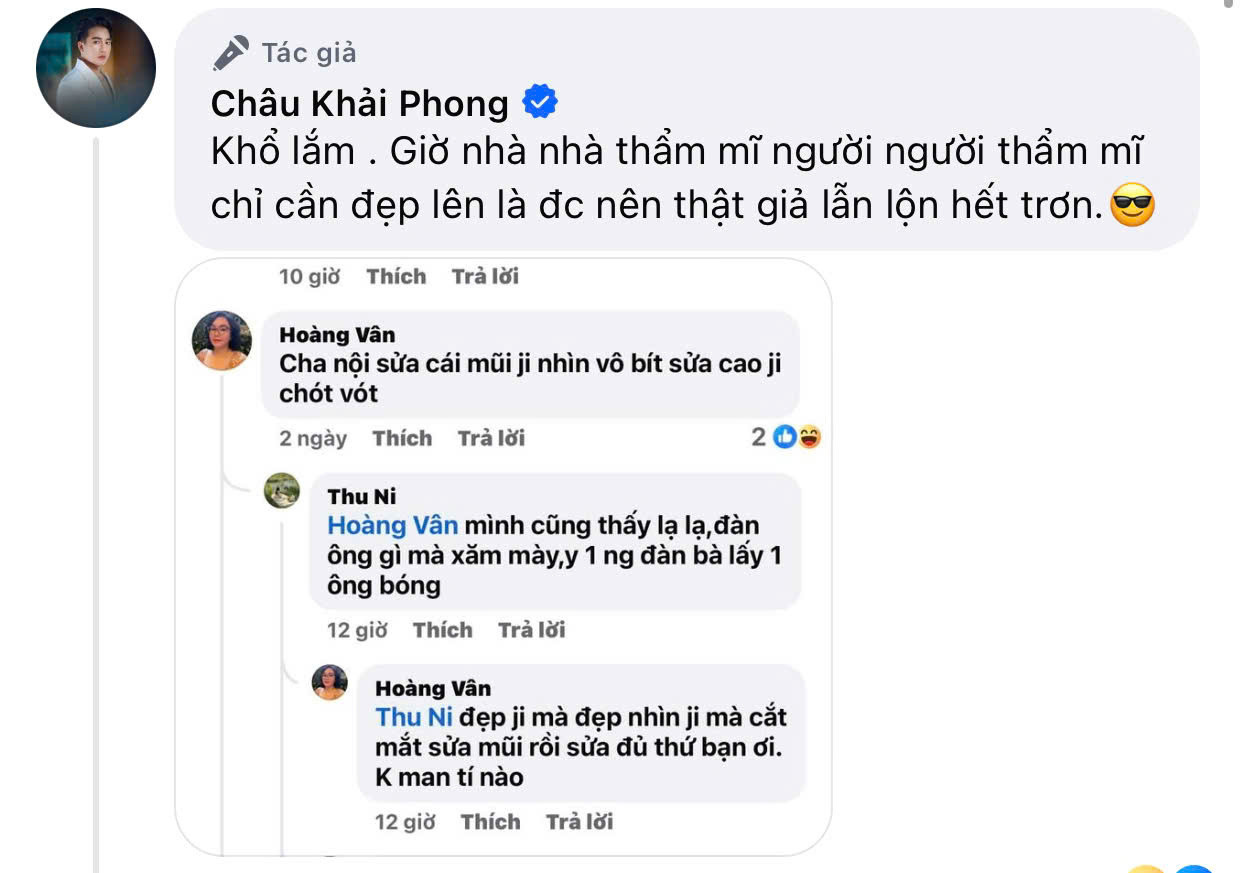The width and height of the screenshot is (1242, 873).
Task: Click the Tác giả author label
Action: 309,53
